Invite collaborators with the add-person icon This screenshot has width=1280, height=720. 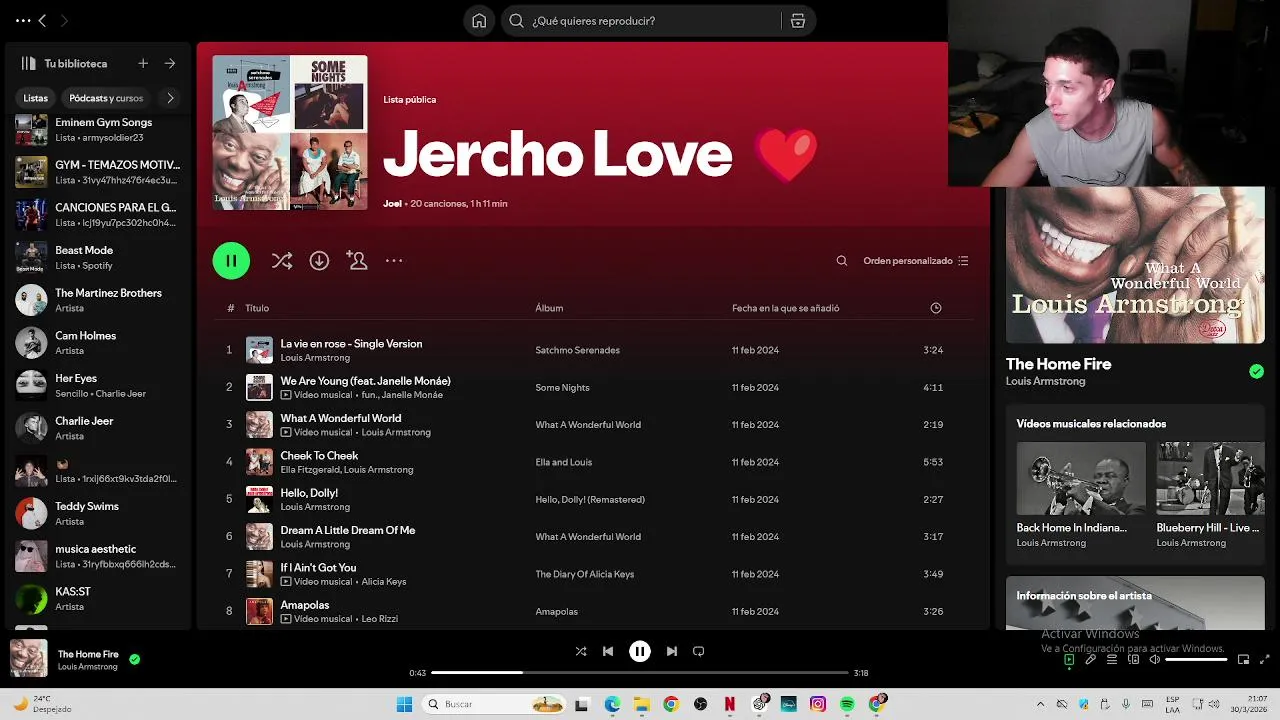coord(357,260)
